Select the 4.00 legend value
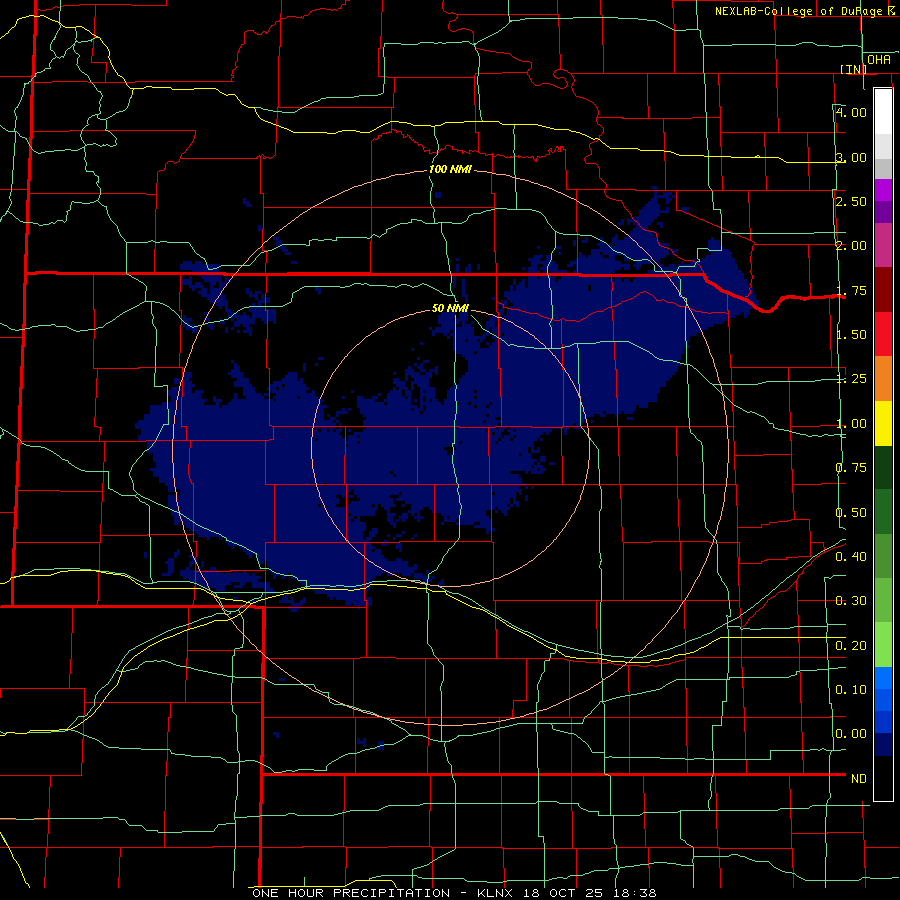This screenshot has width=900, height=900. pyautogui.click(x=851, y=112)
